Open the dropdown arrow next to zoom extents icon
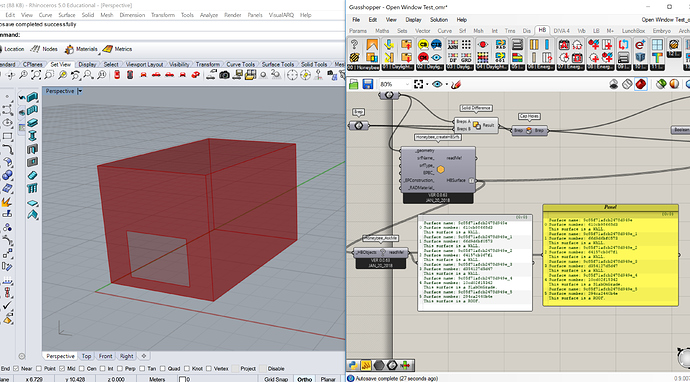 [426, 84]
